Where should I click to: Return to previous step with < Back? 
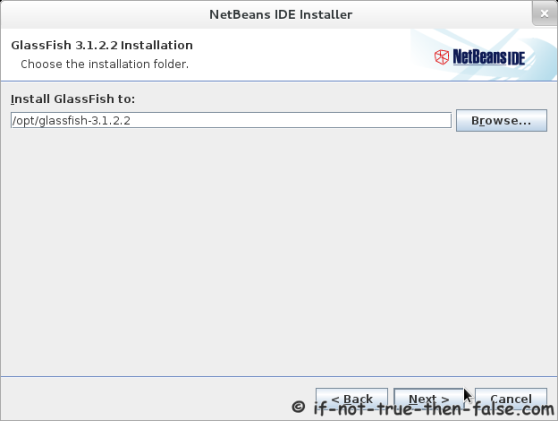[352, 399]
